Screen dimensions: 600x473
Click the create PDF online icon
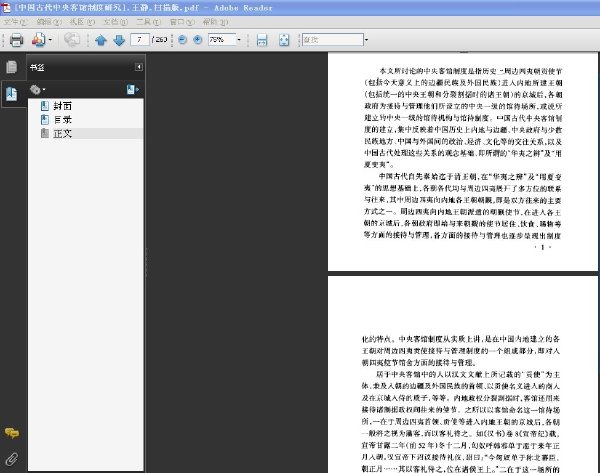point(38,39)
